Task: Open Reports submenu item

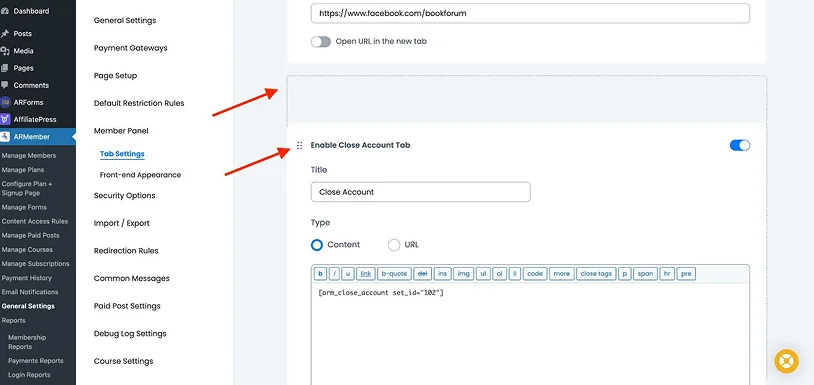Action: coord(13,321)
